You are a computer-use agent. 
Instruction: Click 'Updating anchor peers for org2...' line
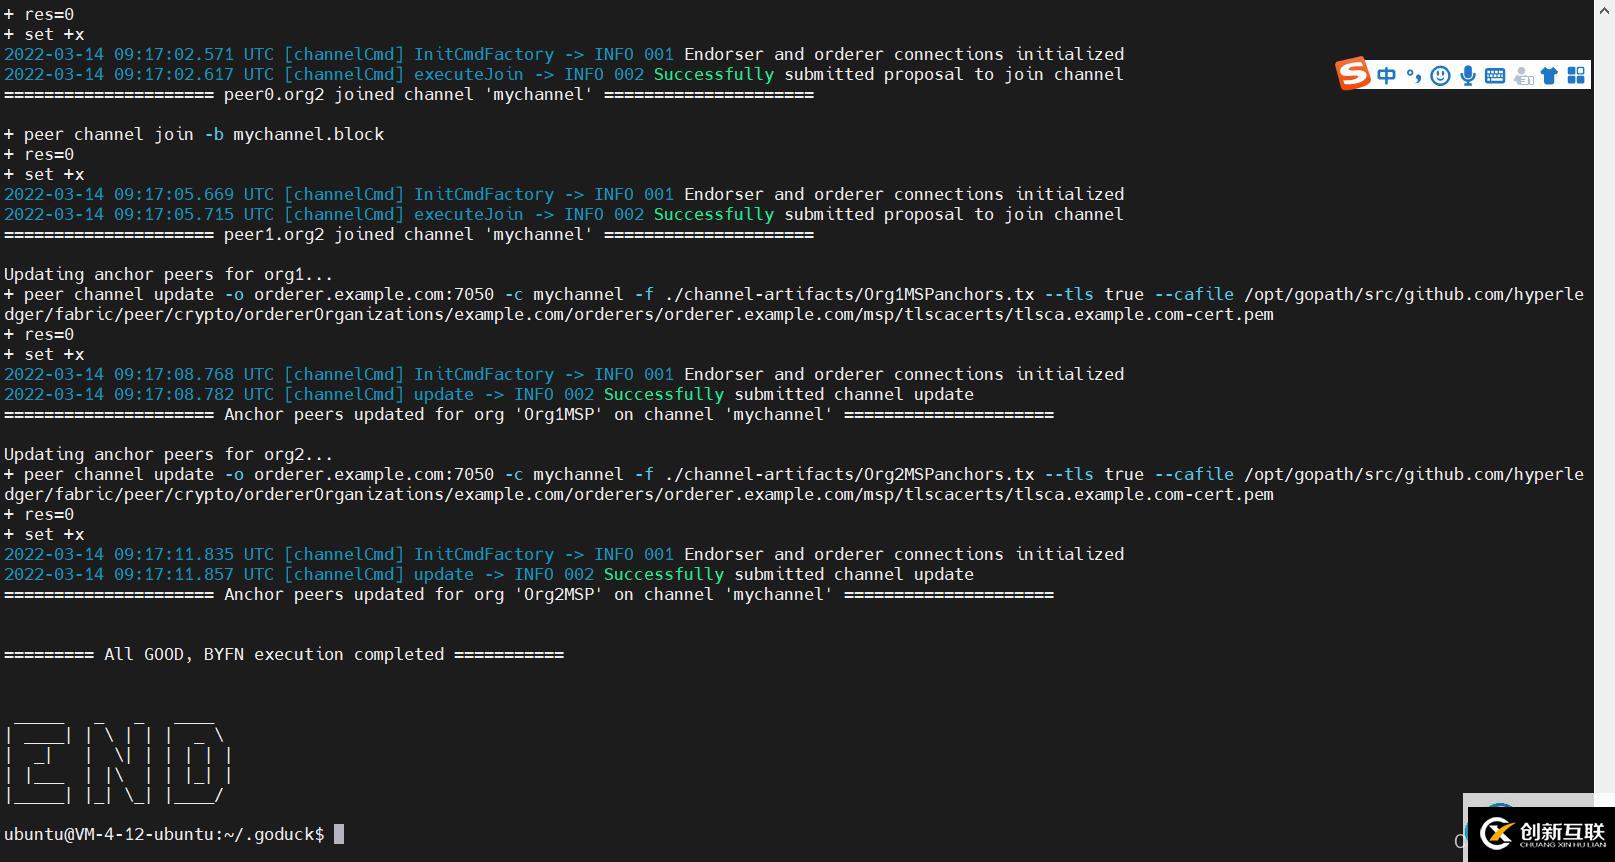tap(168, 454)
